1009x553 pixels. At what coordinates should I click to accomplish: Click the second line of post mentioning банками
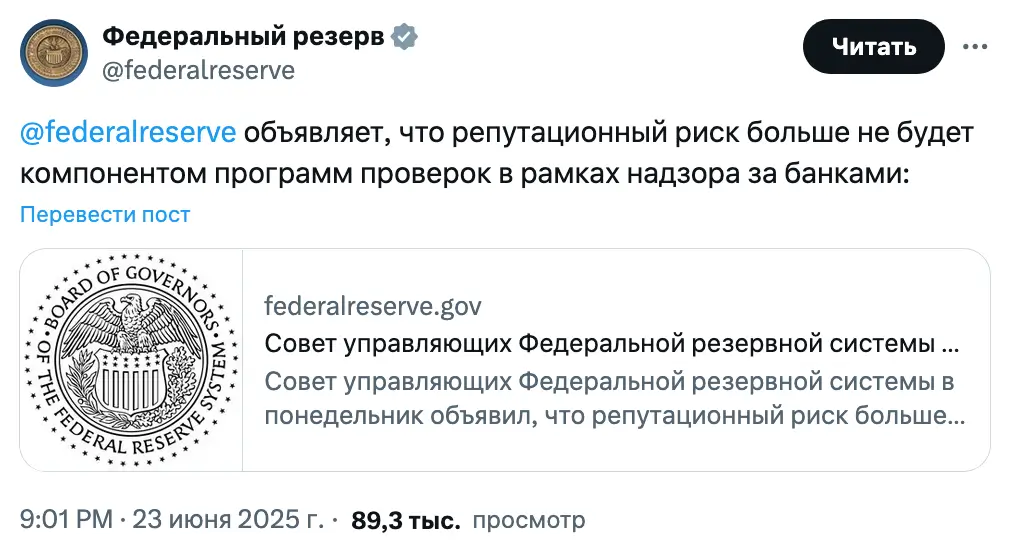point(465,174)
